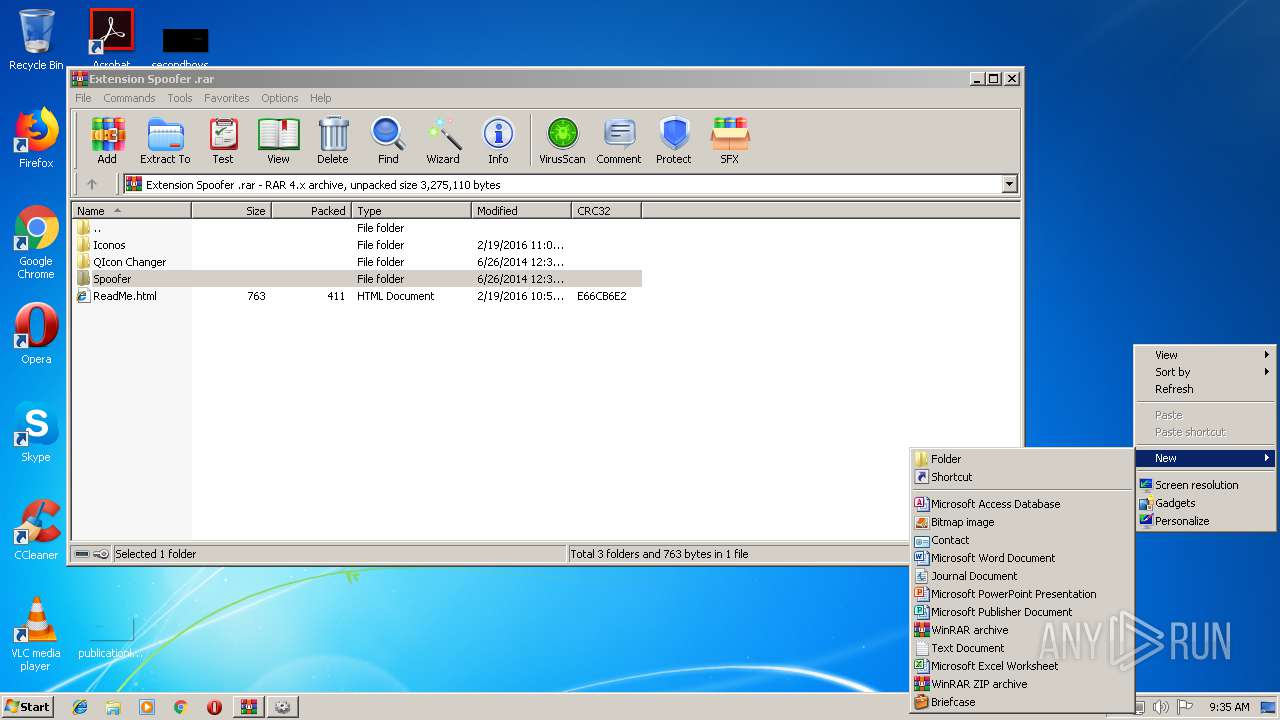Create new WinRAR ZIP archive
Viewport: 1280px width, 720px height.
tap(1021, 684)
